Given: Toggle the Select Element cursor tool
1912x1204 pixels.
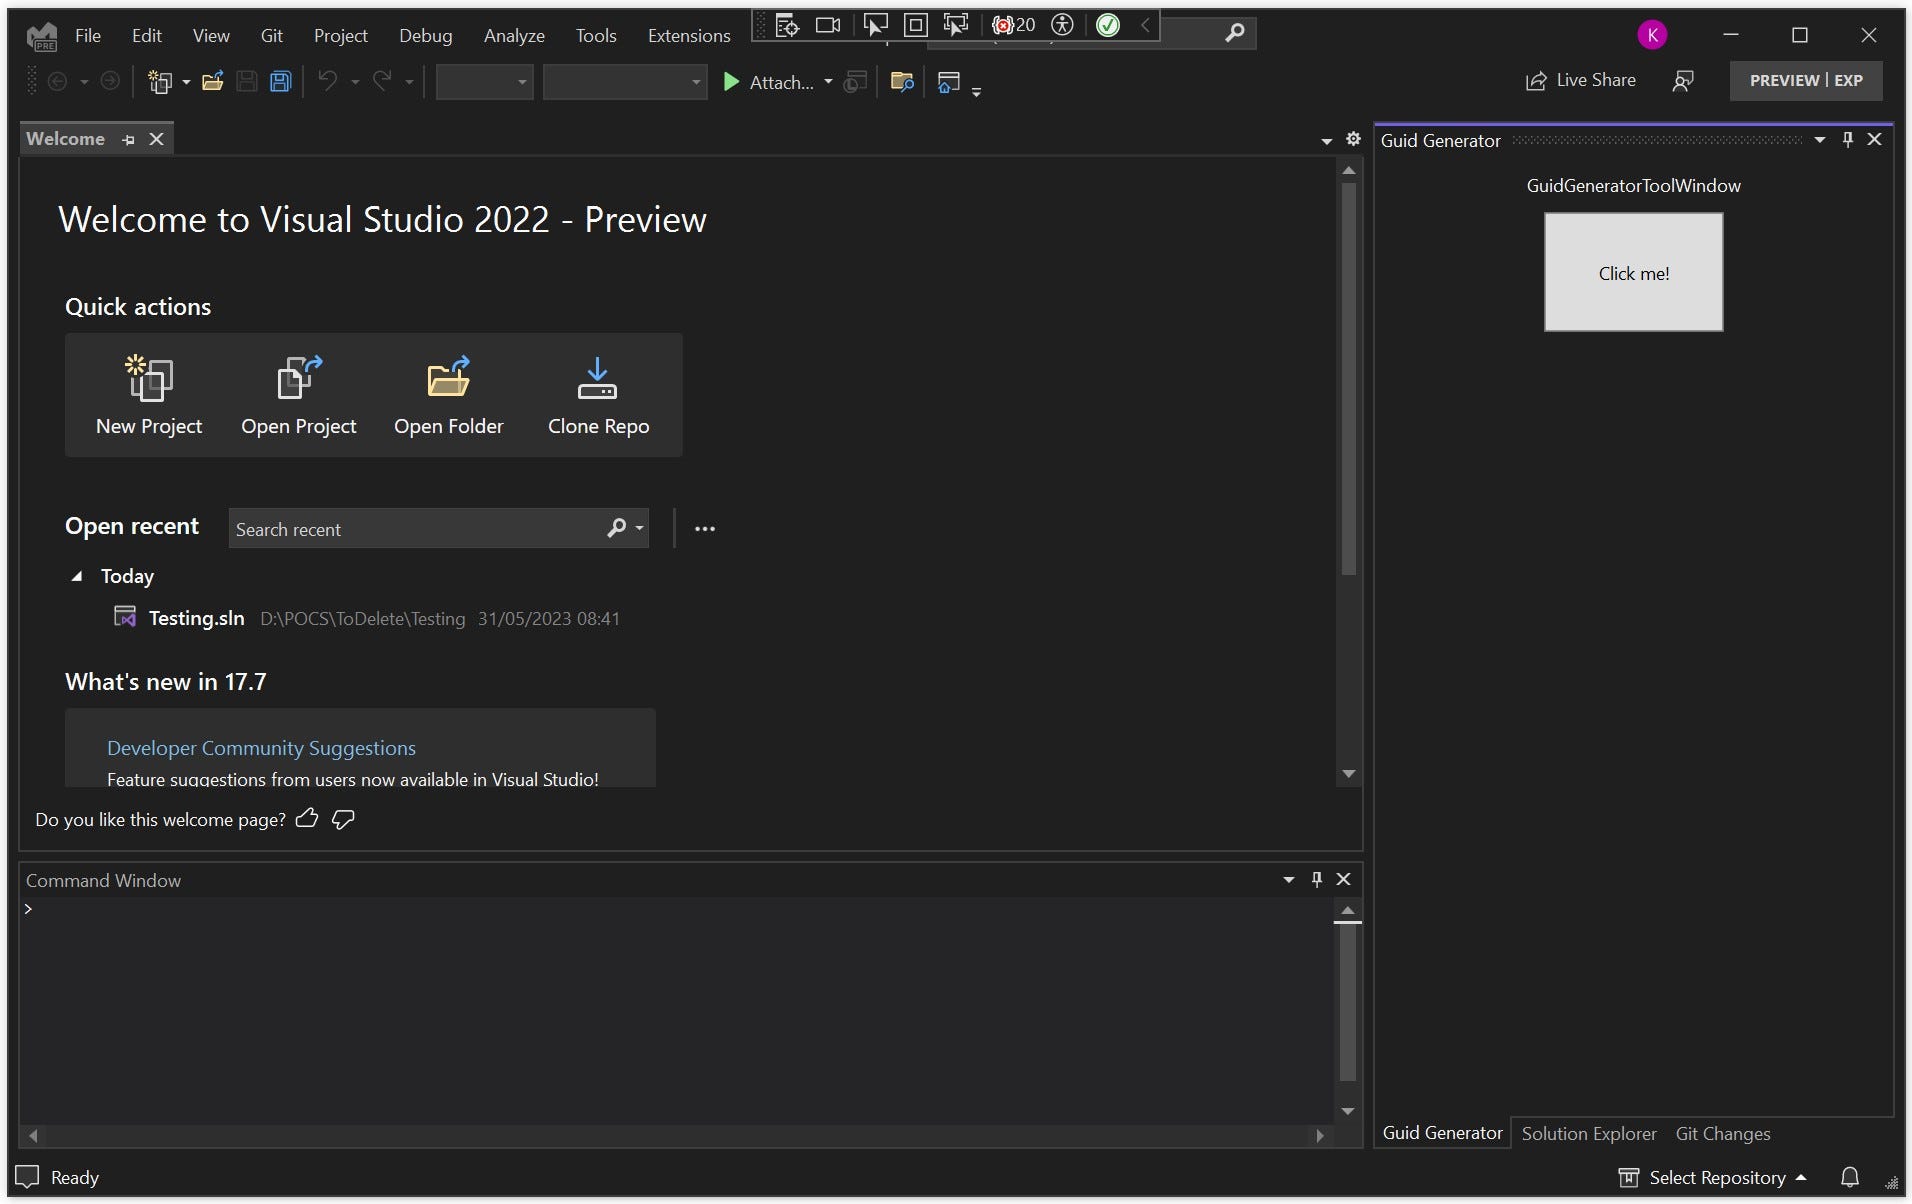Looking at the screenshot, I should point(875,25).
